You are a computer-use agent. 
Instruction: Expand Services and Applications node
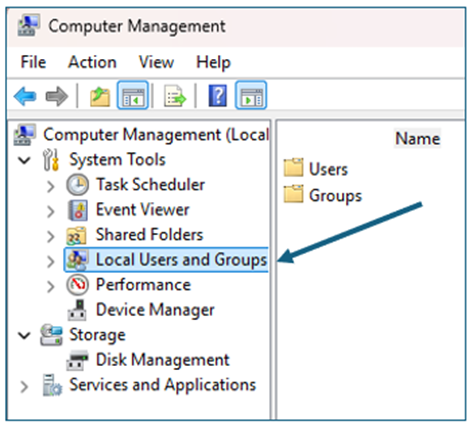coord(24,387)
